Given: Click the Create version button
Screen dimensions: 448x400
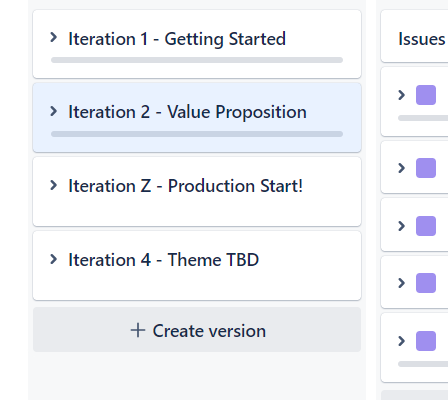Looking at the screenshot, I should click(197, 330).
